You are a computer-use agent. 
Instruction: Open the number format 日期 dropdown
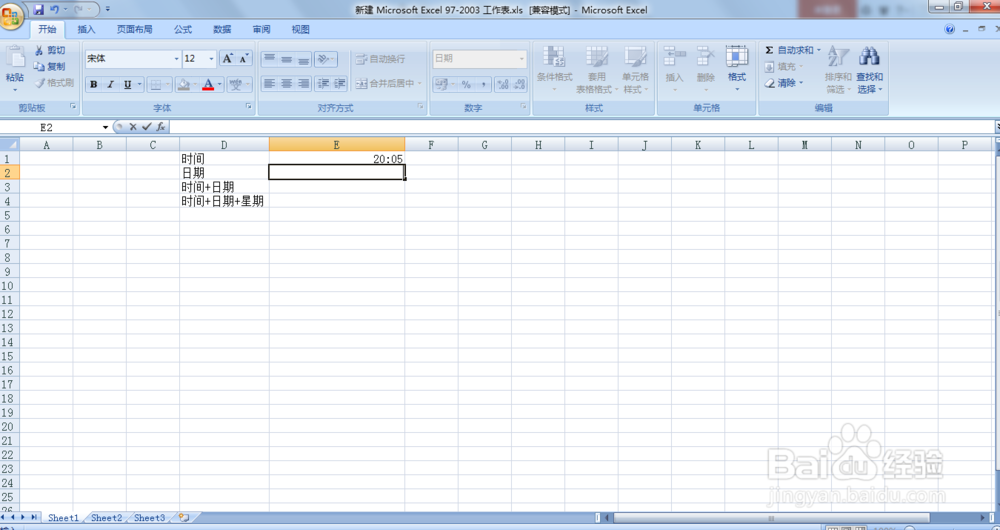point(522,59)
